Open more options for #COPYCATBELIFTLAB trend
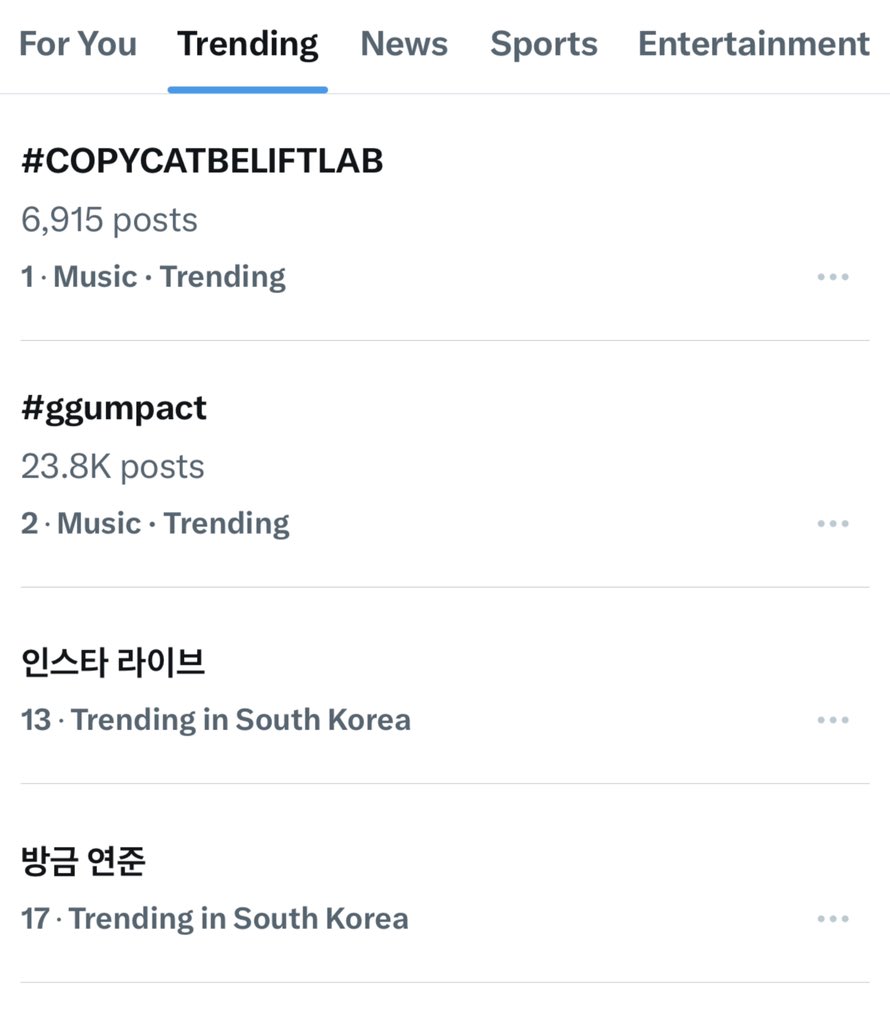890x1024 pixels. 832,277
